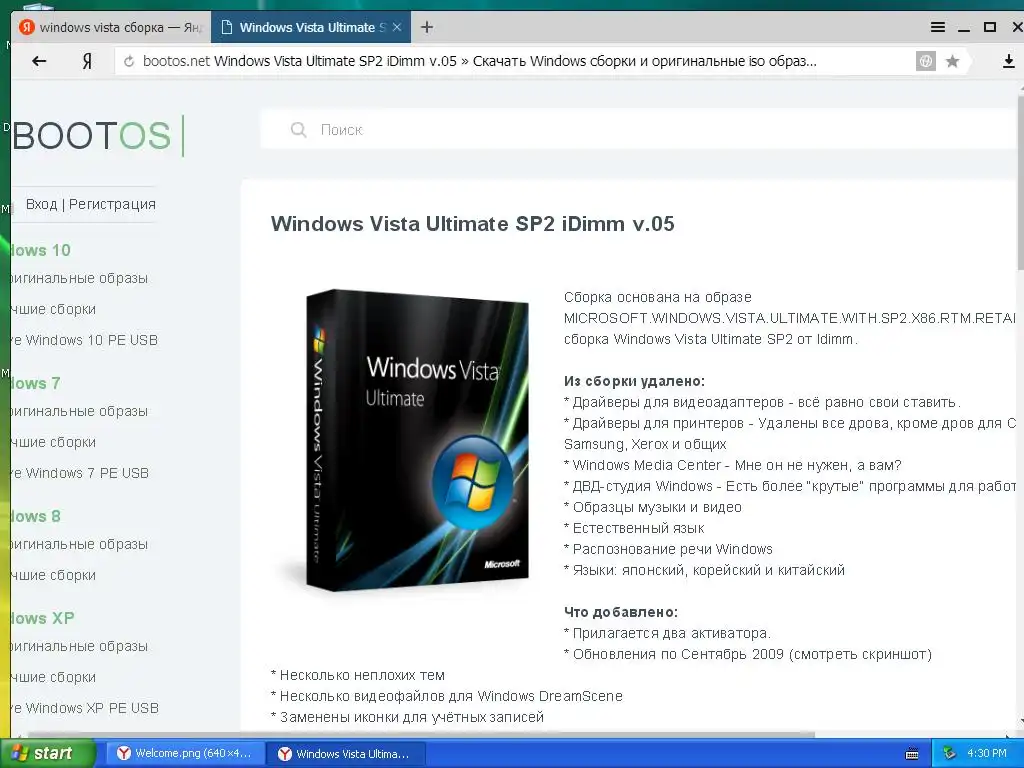Screen dimensions: 1024x768
Task: Click the address bar page title
Action: coord(515,61)
